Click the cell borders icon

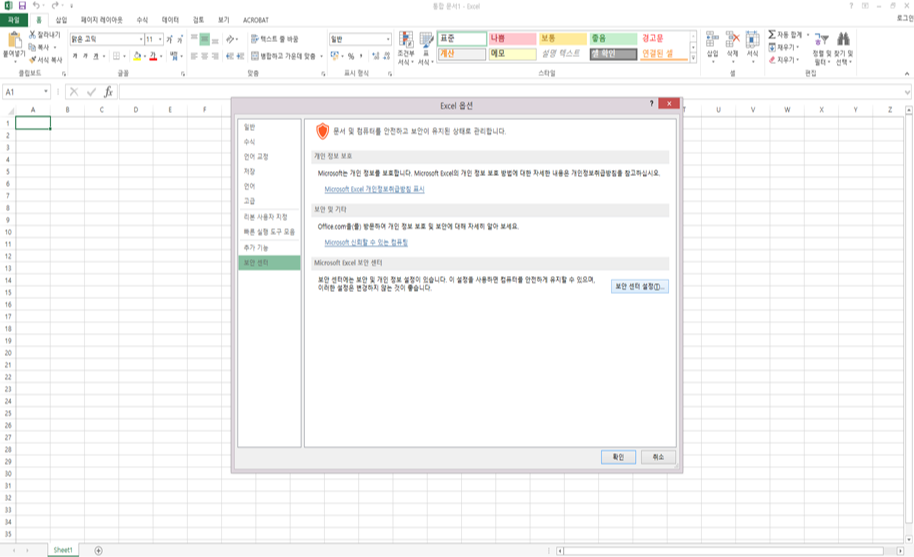(116, 56)
